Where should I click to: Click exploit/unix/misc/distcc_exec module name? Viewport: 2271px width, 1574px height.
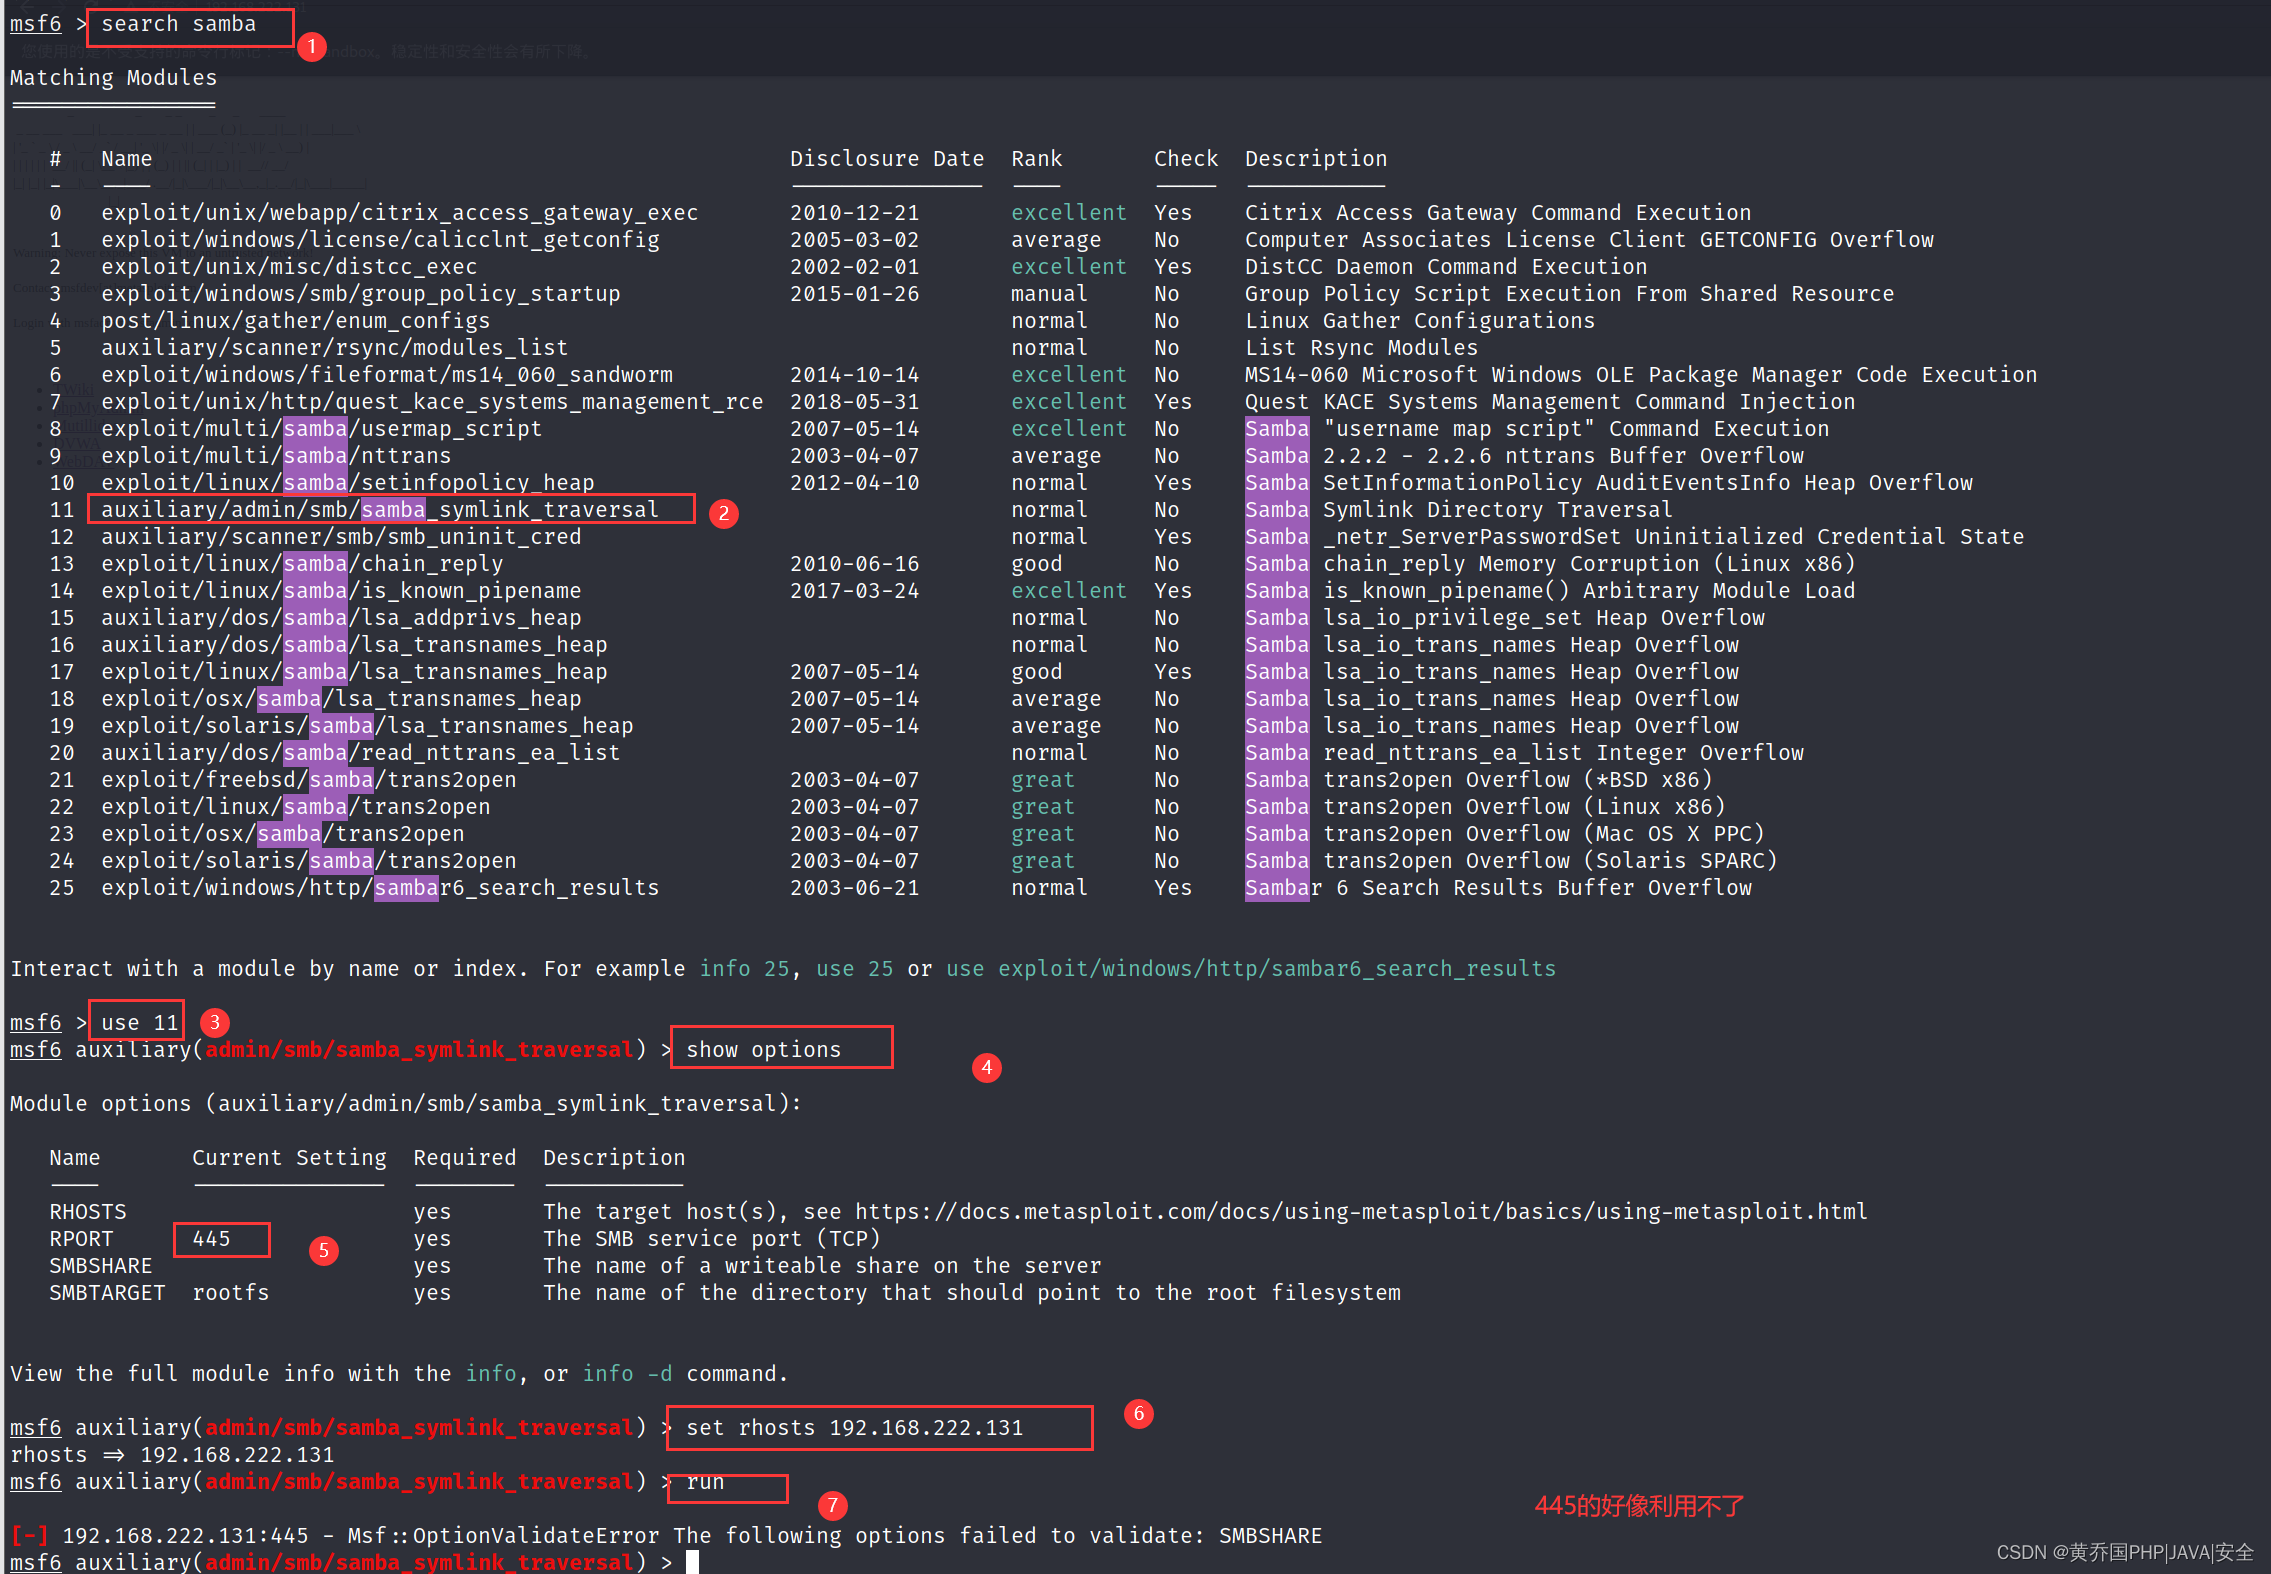289,267
